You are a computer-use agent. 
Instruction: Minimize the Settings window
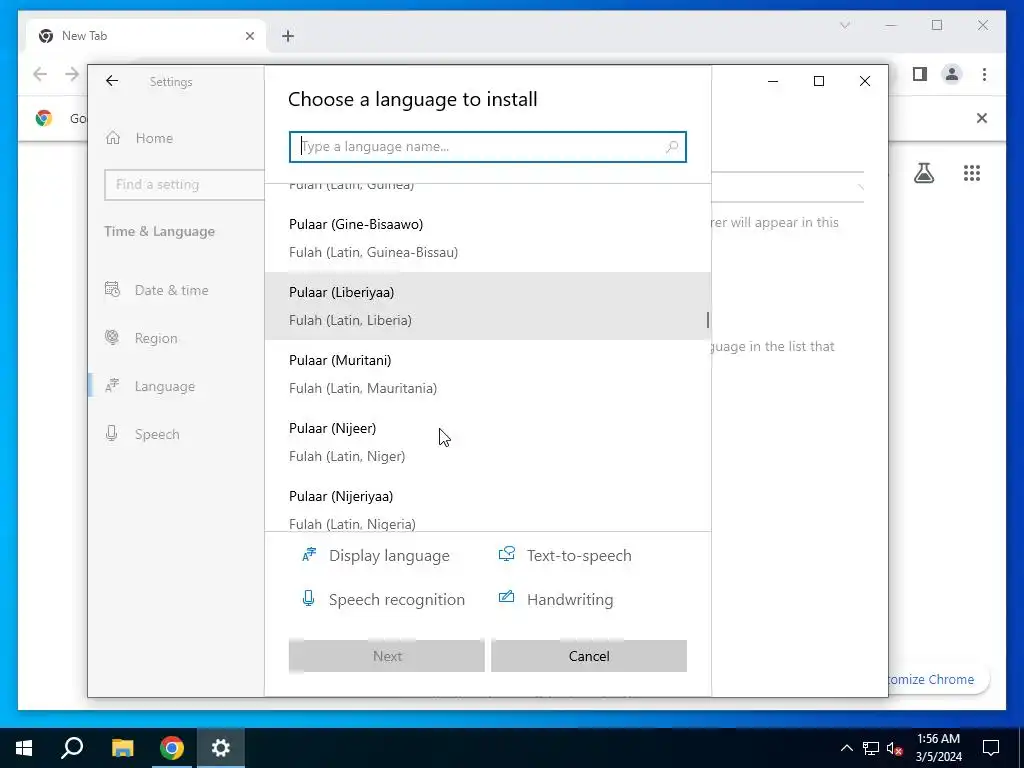coord(773,81)
